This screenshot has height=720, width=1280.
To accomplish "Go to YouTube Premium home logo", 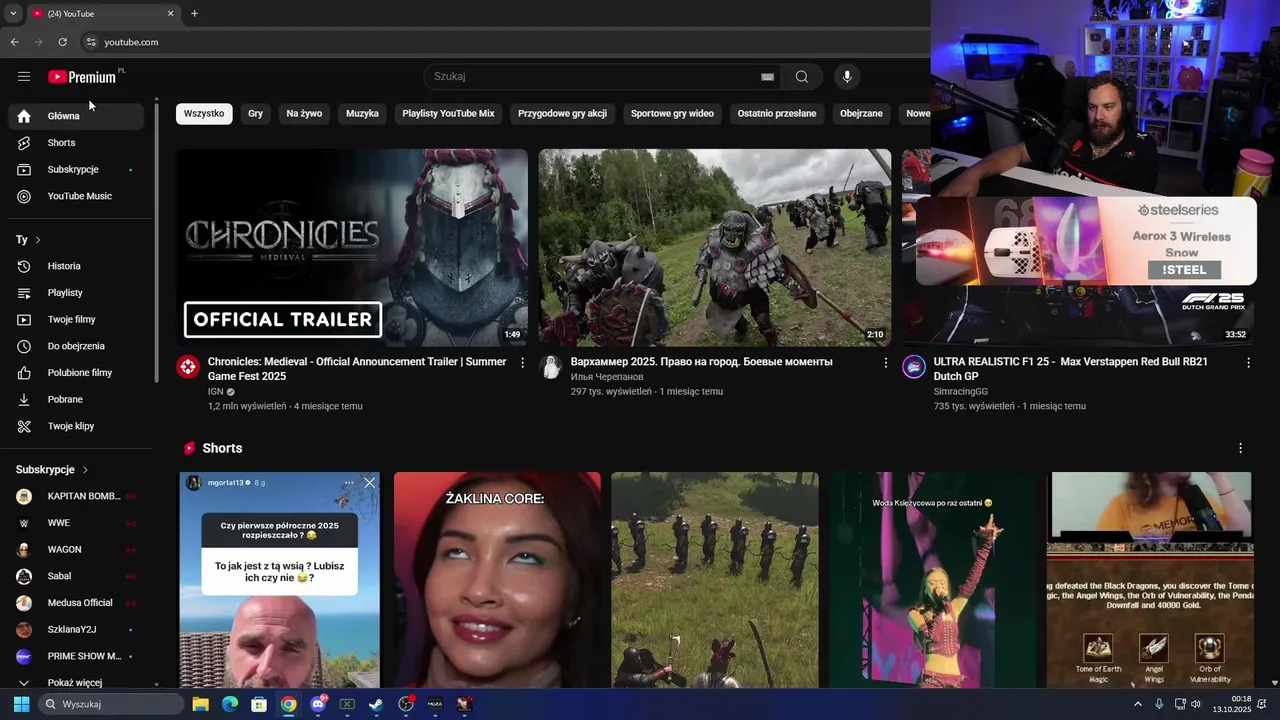I will tap(82, 77).
